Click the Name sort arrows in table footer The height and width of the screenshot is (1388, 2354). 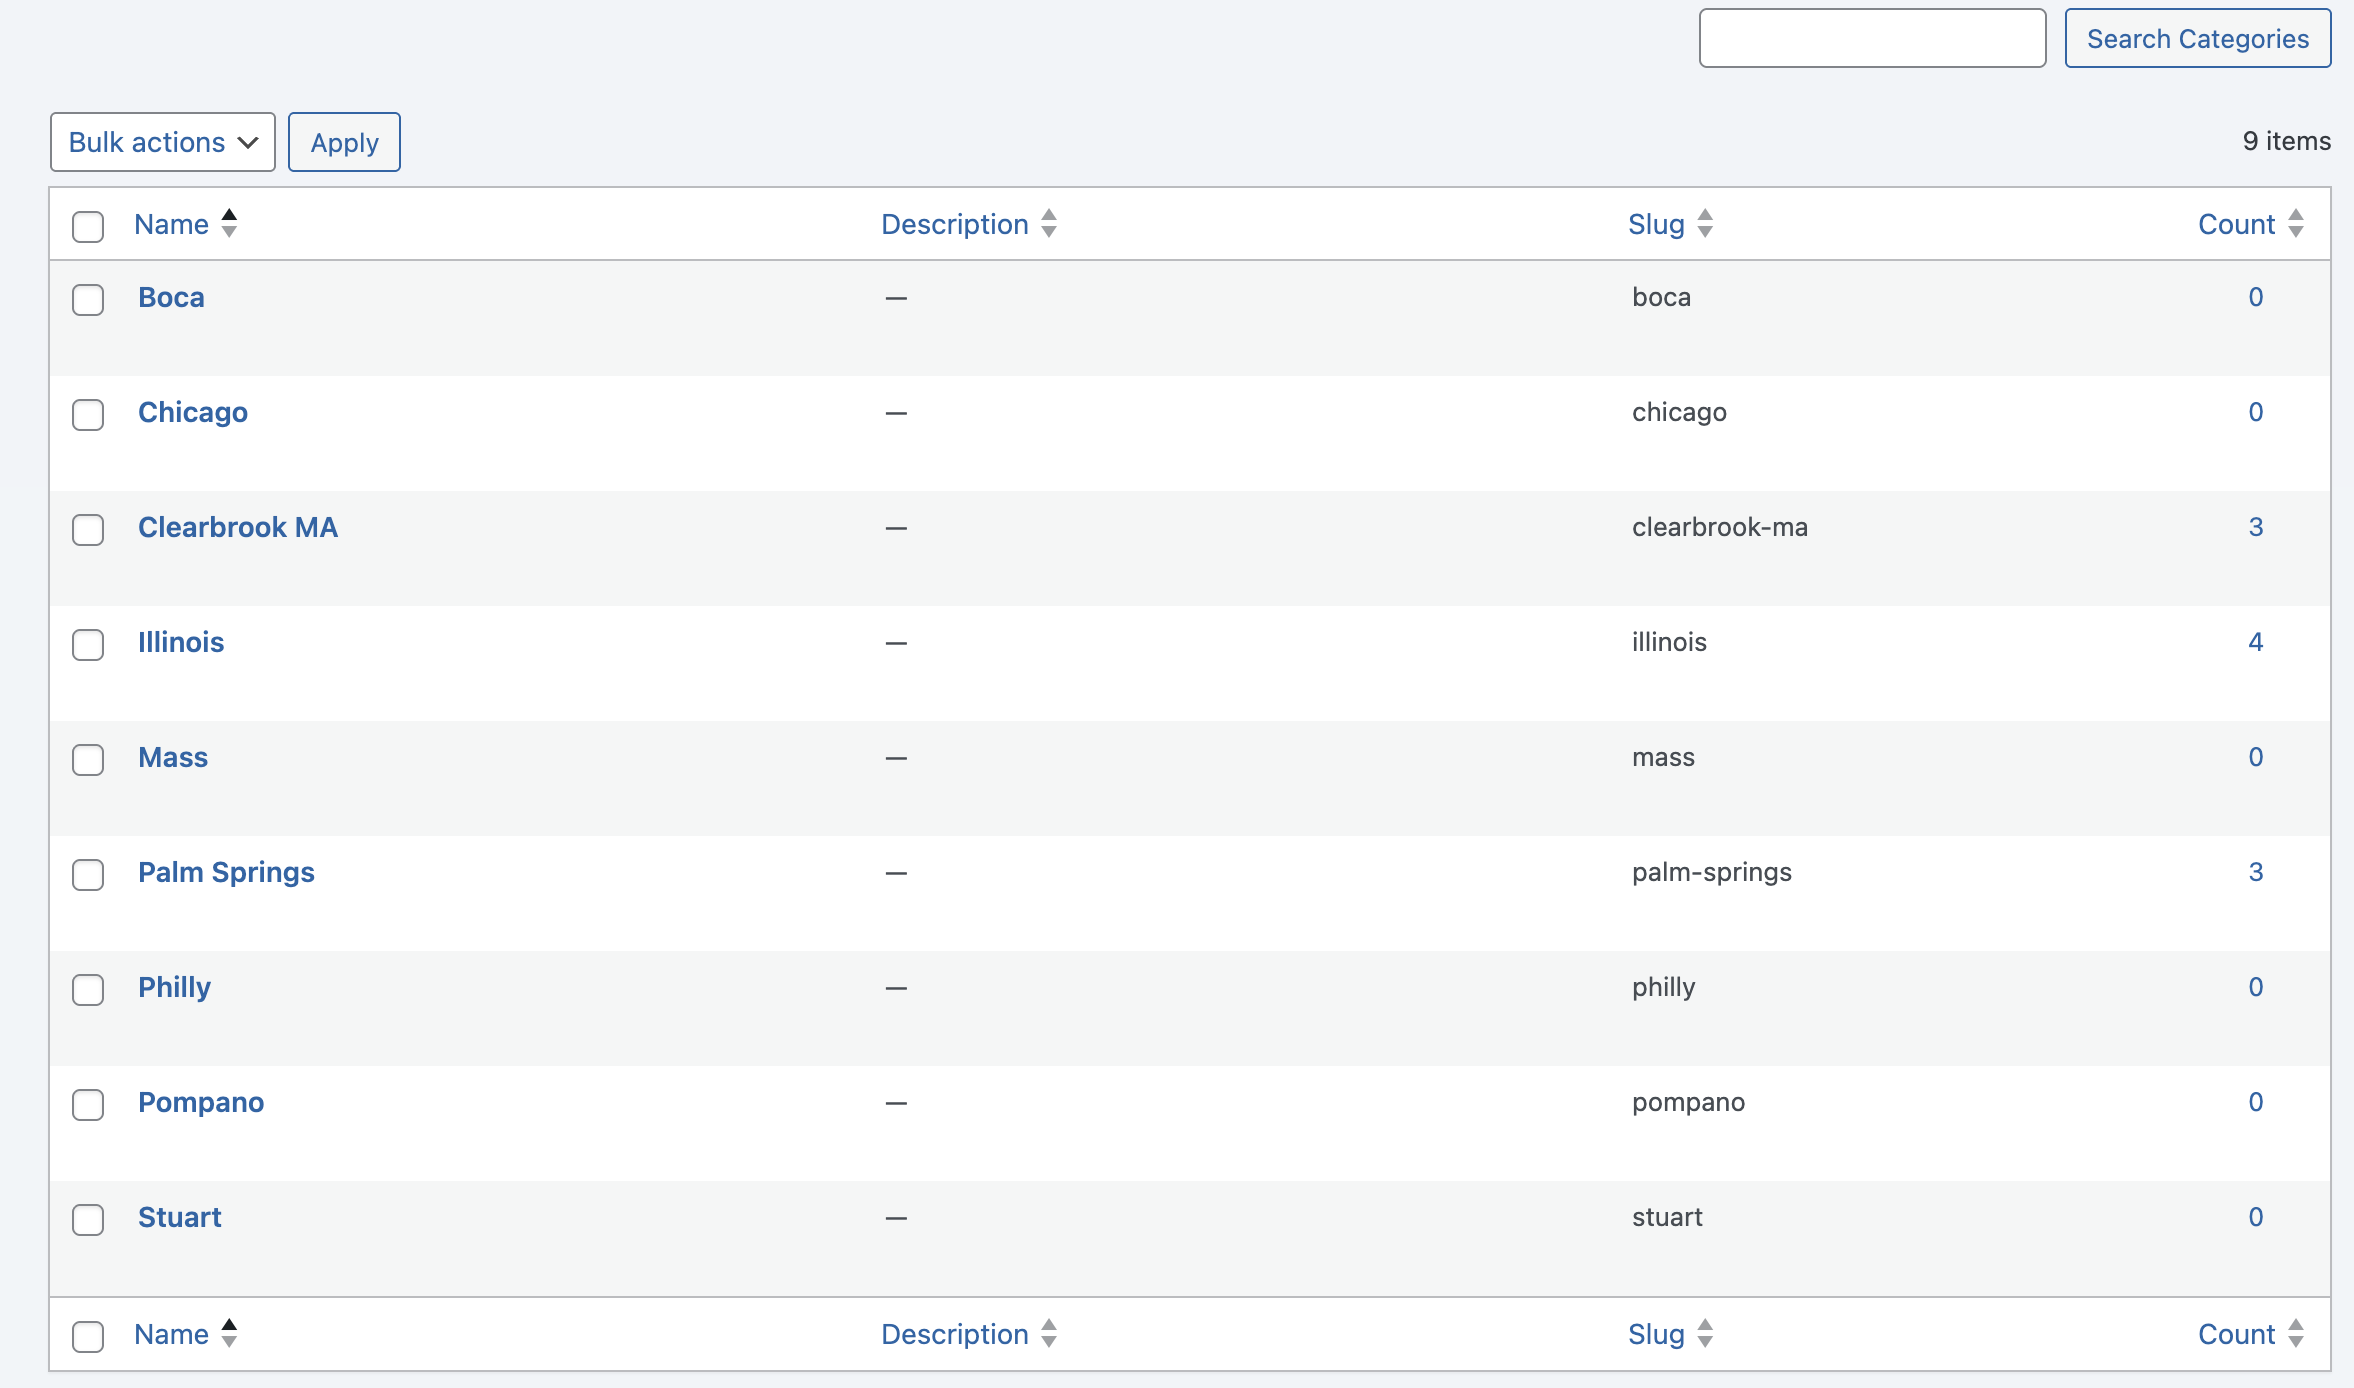229,1334
